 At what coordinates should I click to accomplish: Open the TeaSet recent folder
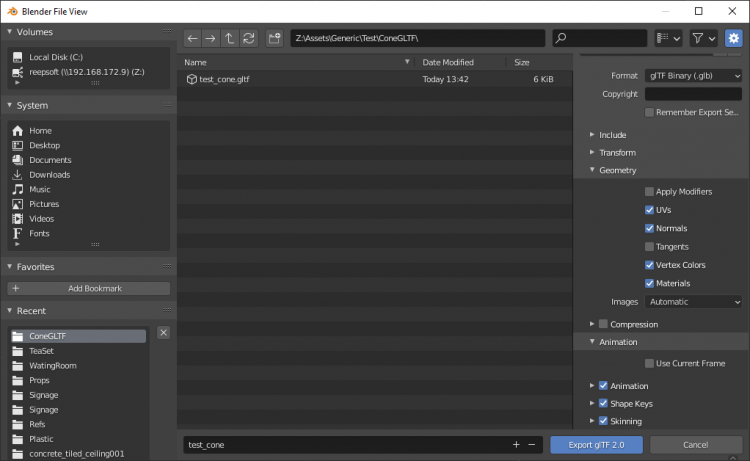pyautogui.click(x=41, y=351)
